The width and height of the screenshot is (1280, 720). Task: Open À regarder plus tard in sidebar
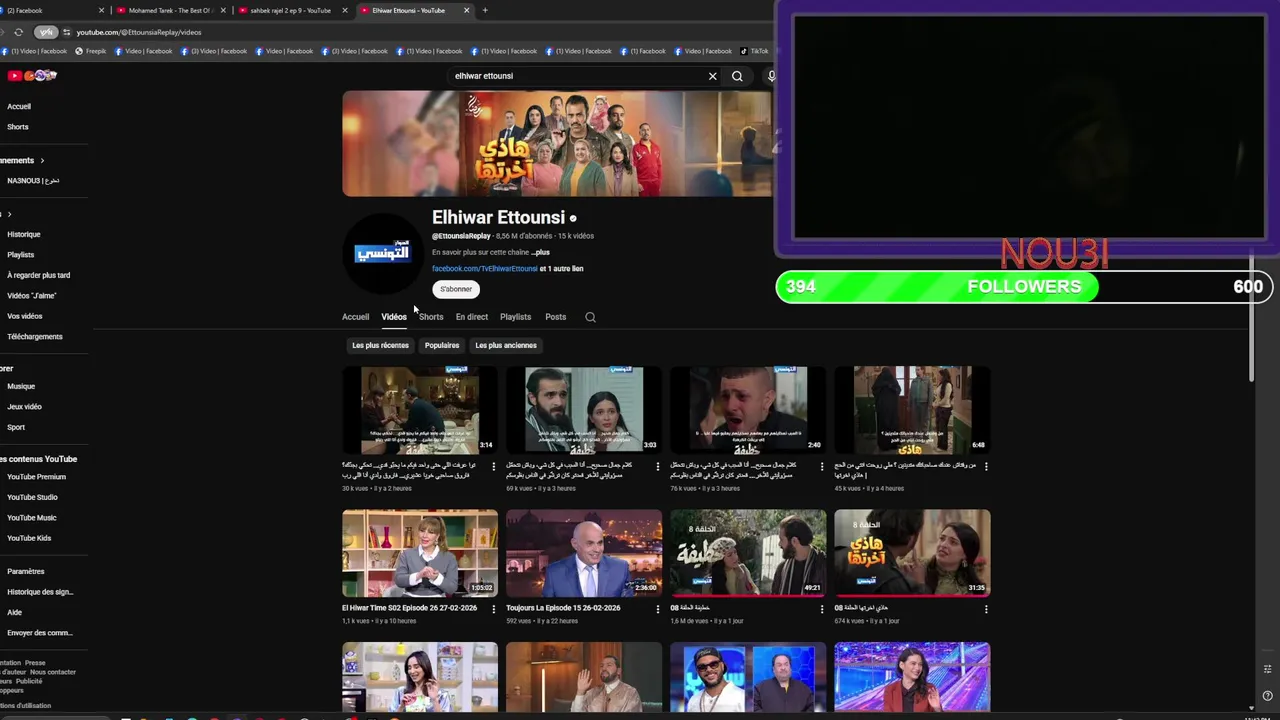click(39, 275)
